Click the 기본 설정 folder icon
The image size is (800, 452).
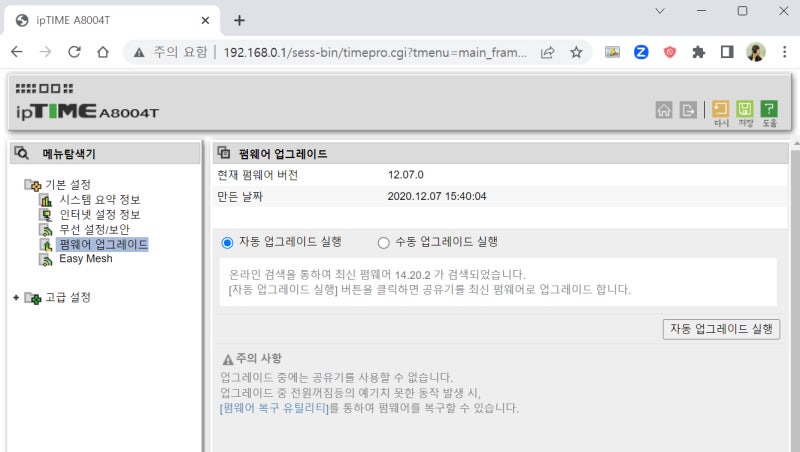coord(33,185)
